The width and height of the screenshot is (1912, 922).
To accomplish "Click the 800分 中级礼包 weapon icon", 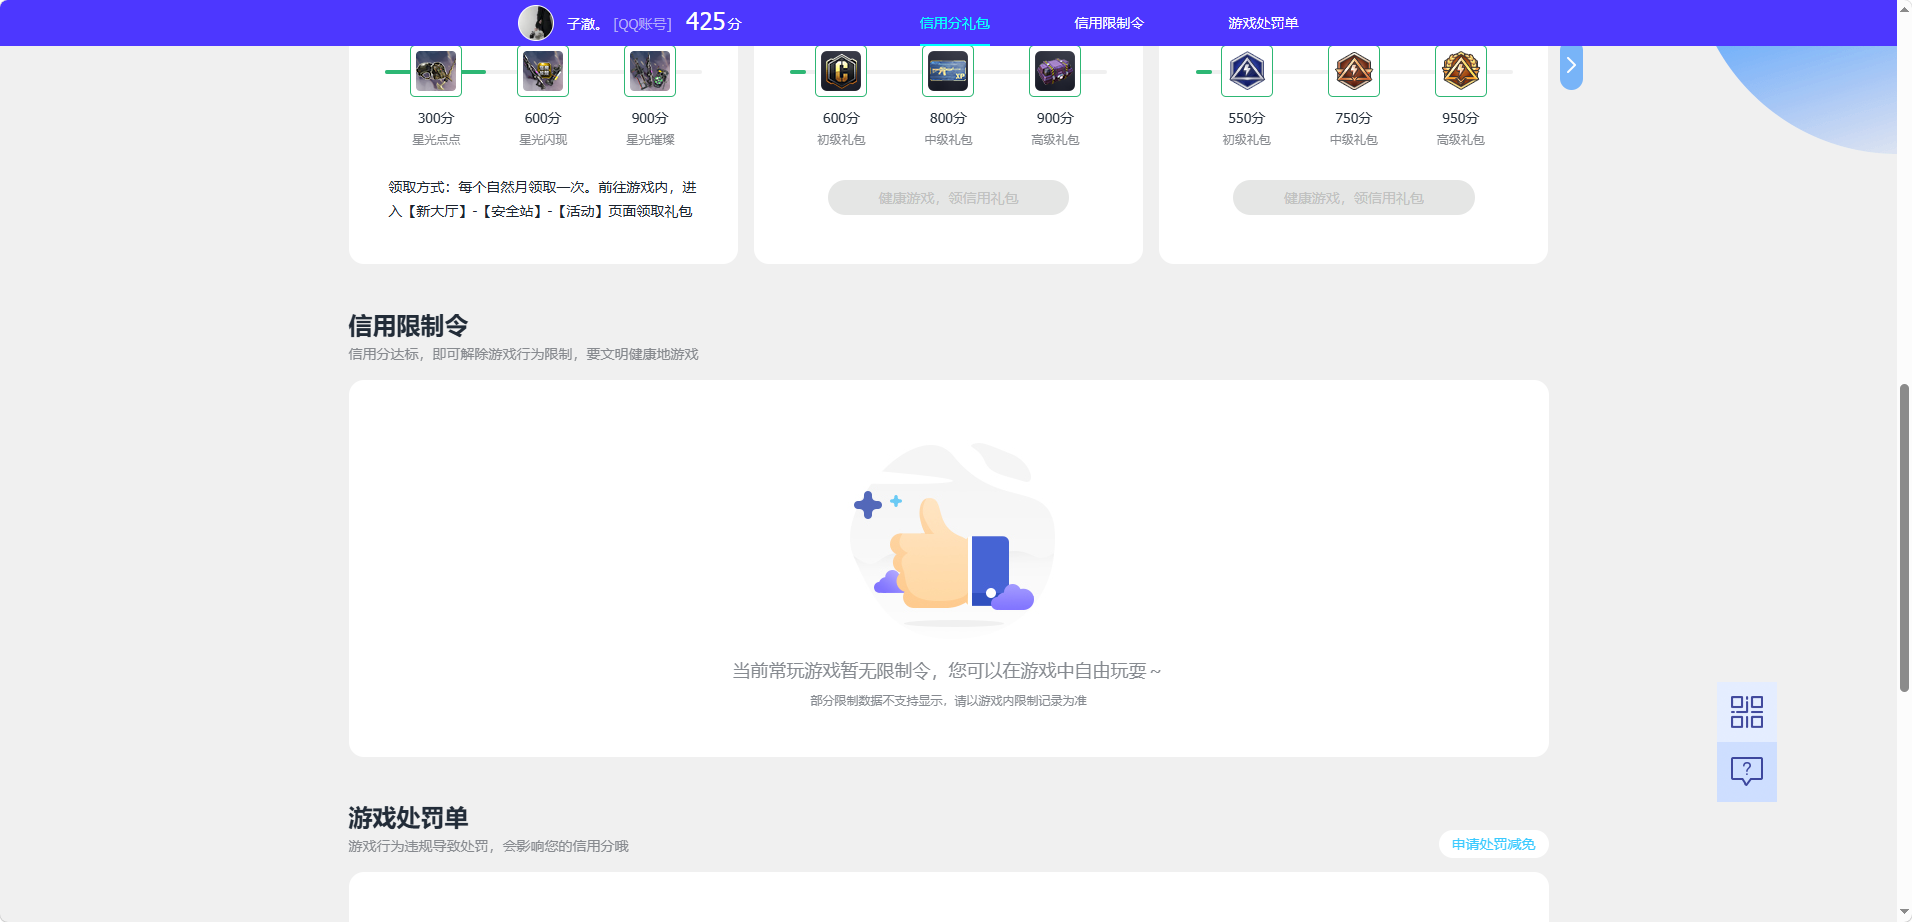I will [x=948, y=71].
